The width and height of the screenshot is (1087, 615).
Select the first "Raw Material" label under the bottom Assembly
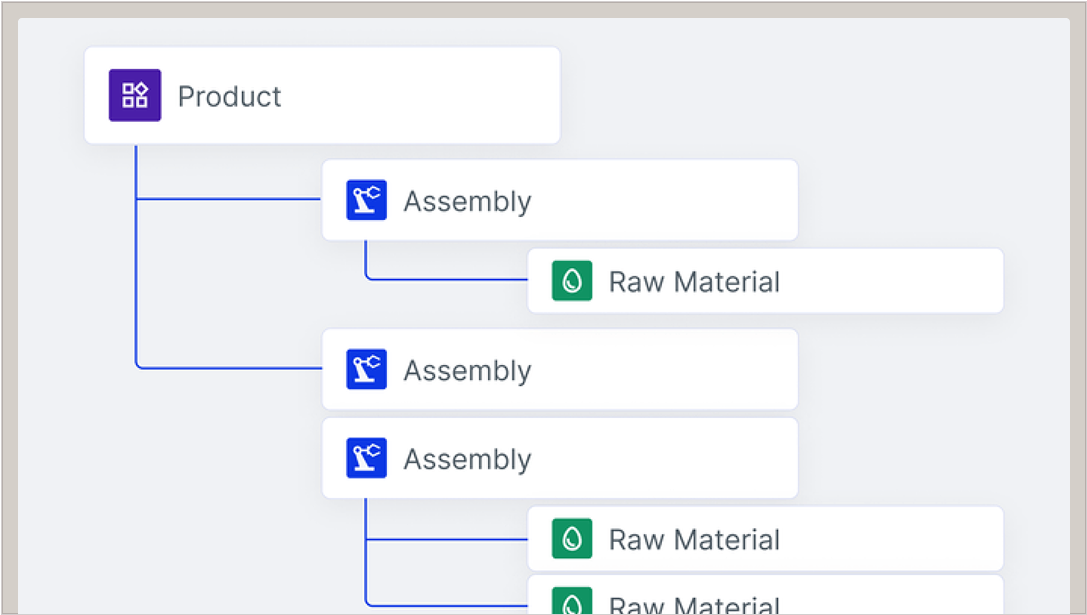click(x=694, y=540)
